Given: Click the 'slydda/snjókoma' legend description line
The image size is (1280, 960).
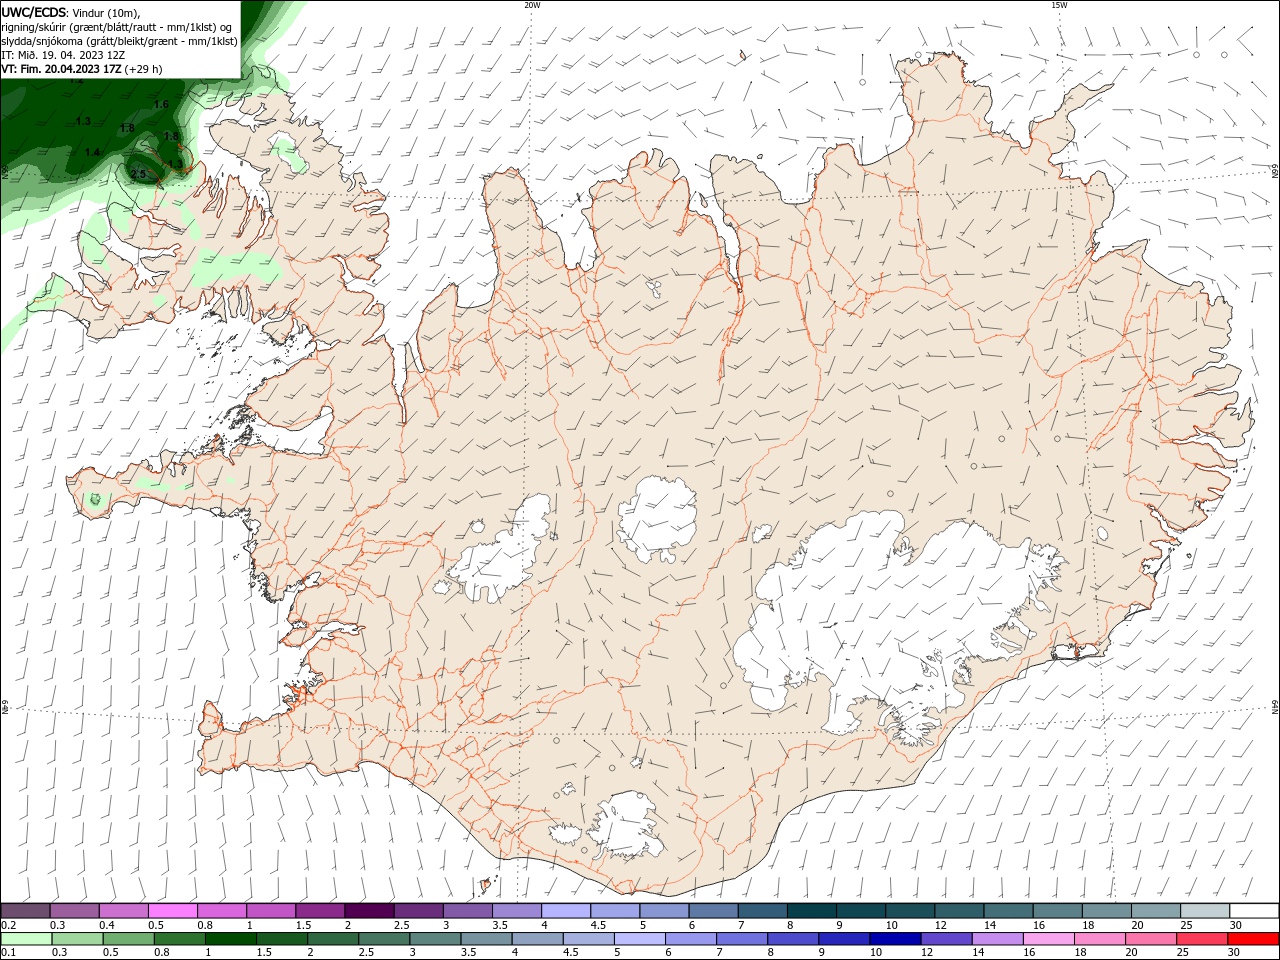Looking at the screenshot, I should pos(120,41).
